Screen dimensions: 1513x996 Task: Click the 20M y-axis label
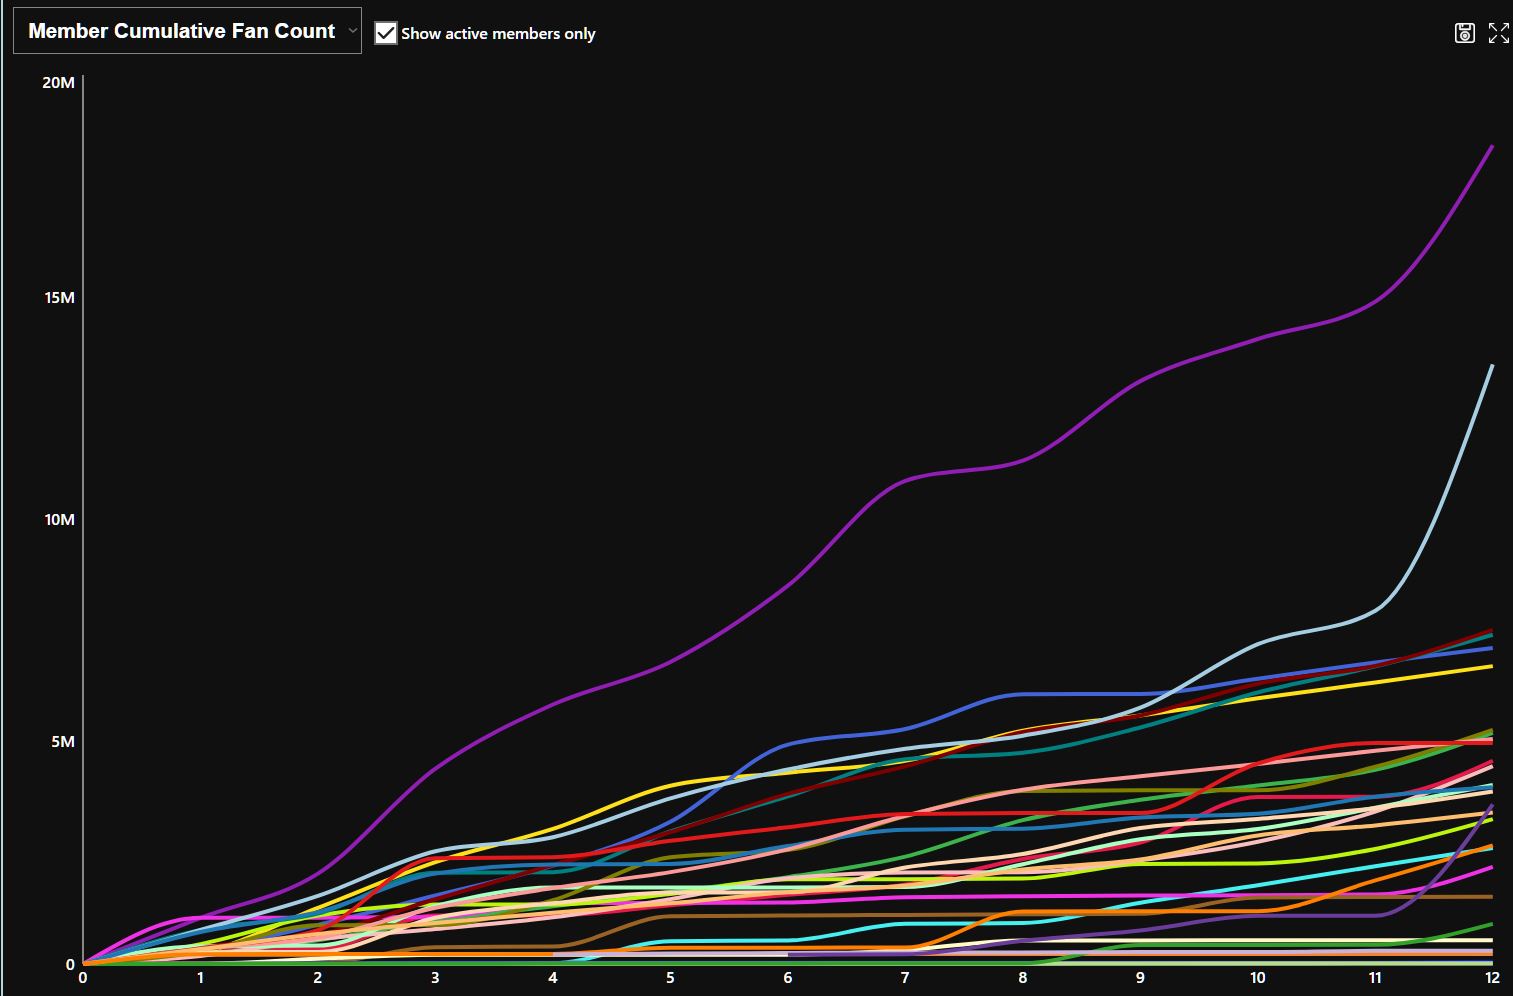(59, 82)
